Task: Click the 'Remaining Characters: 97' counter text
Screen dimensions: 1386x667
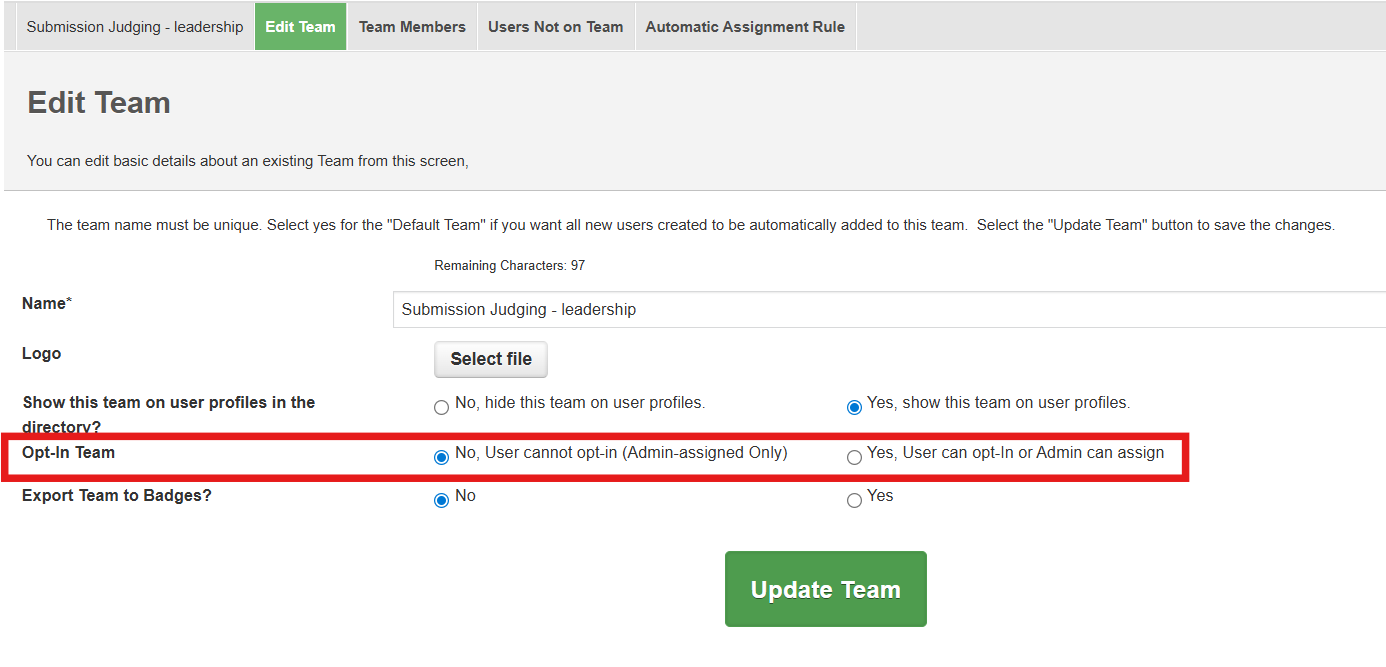Action: point(509,266)
